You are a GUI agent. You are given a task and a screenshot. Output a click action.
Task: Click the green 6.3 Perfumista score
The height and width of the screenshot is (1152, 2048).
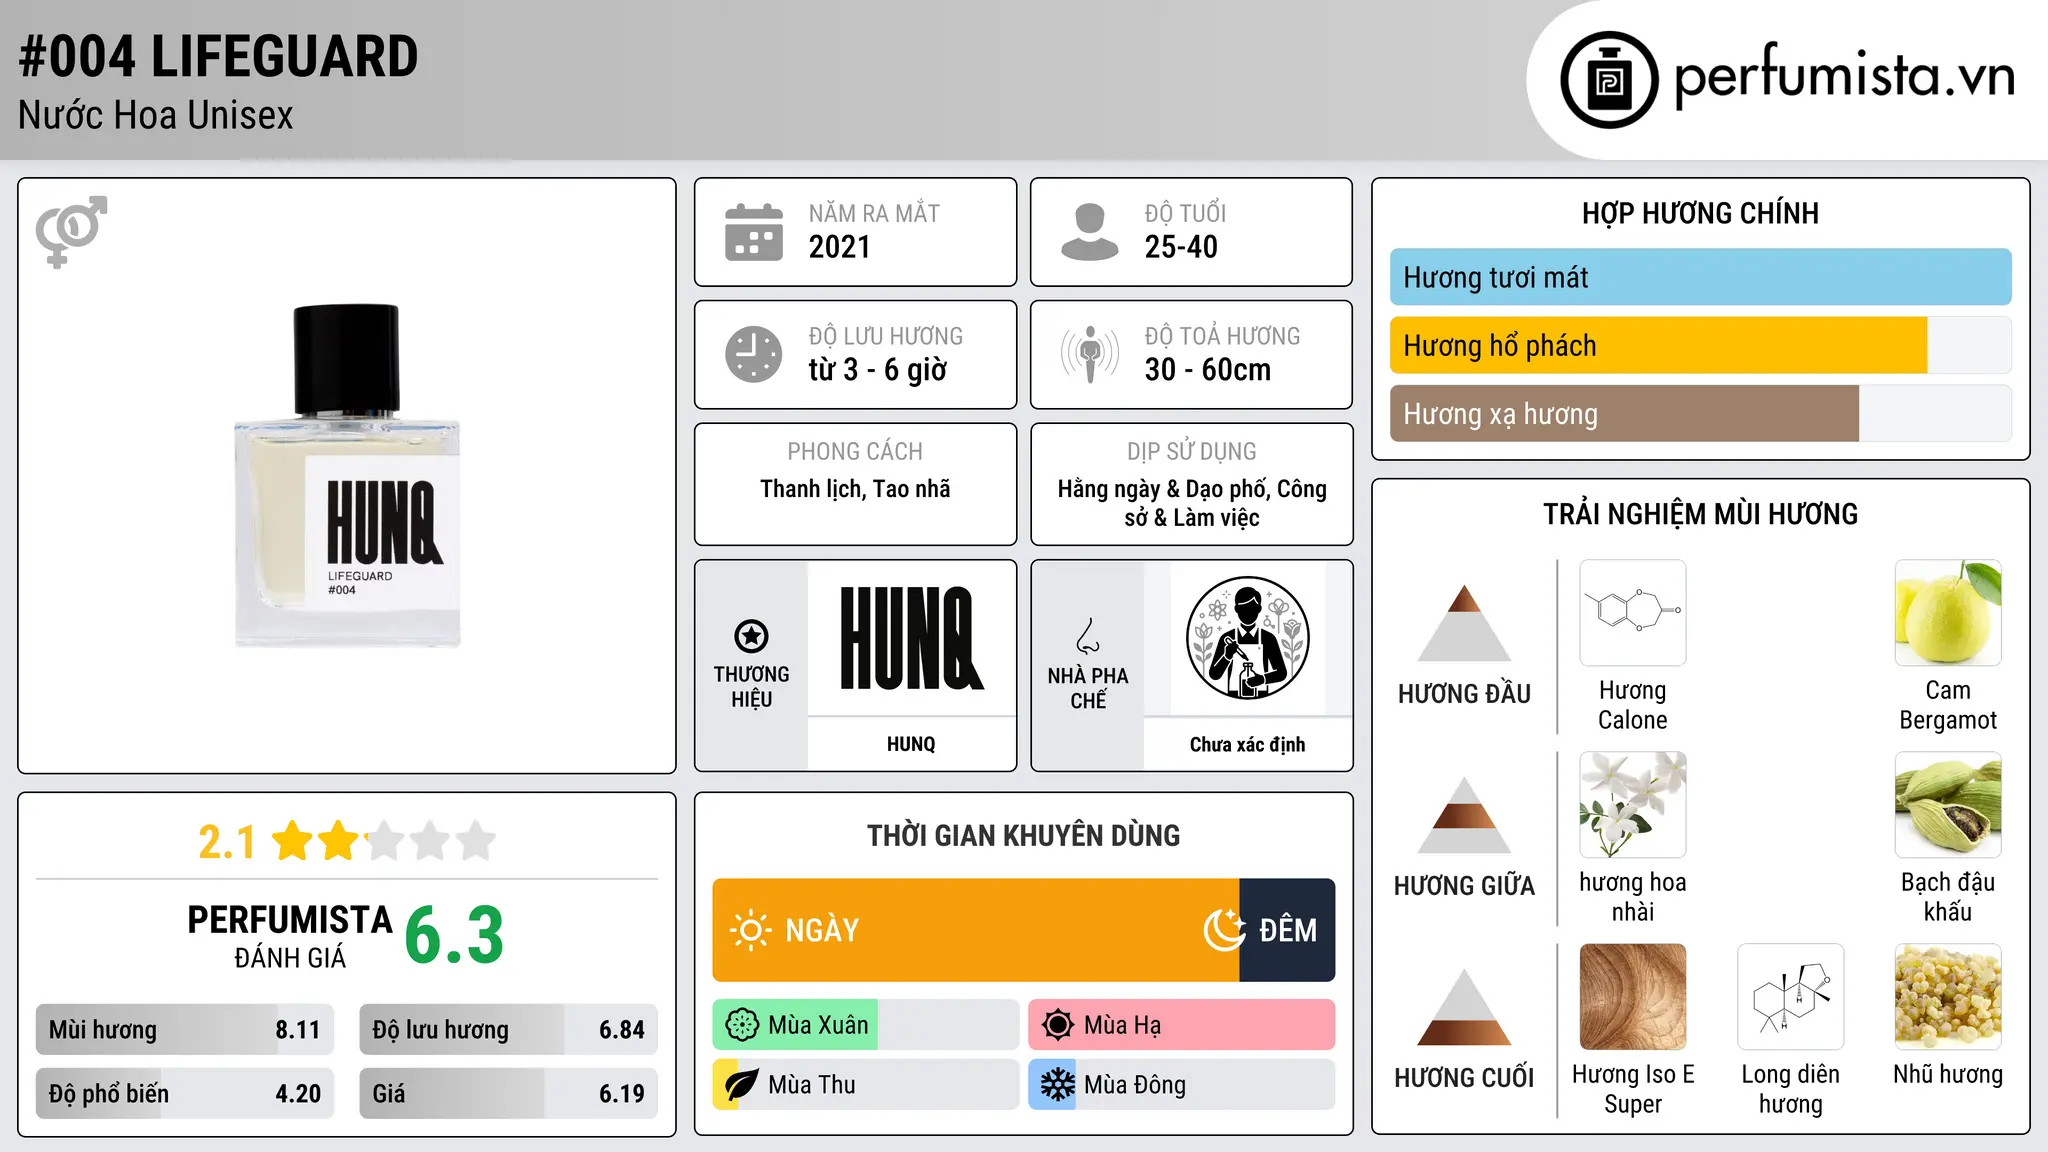coord(454,935)
